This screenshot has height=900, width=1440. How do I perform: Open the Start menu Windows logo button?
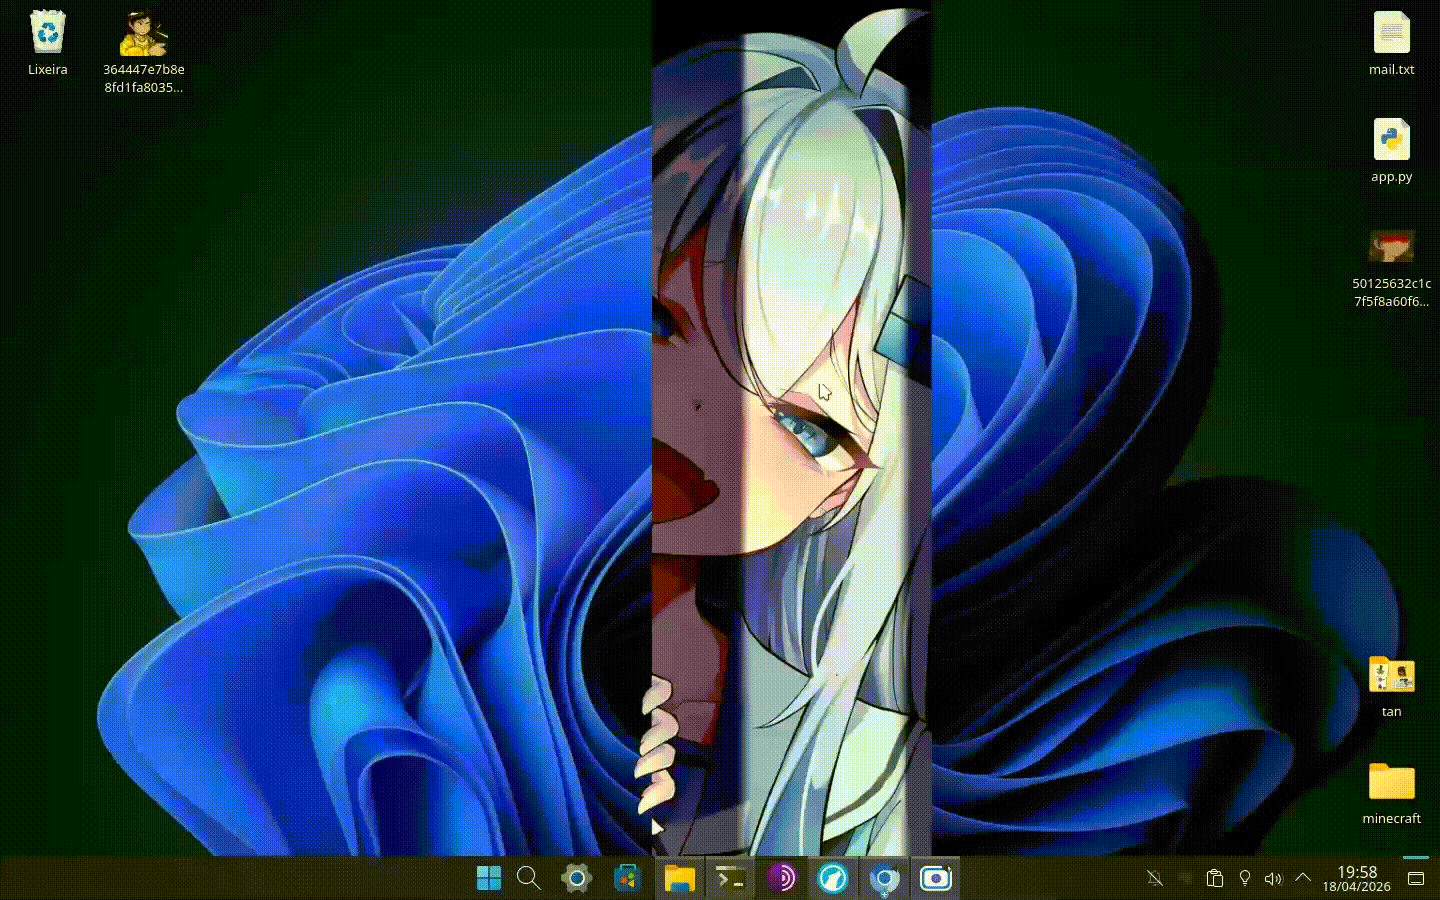[489, 878]
